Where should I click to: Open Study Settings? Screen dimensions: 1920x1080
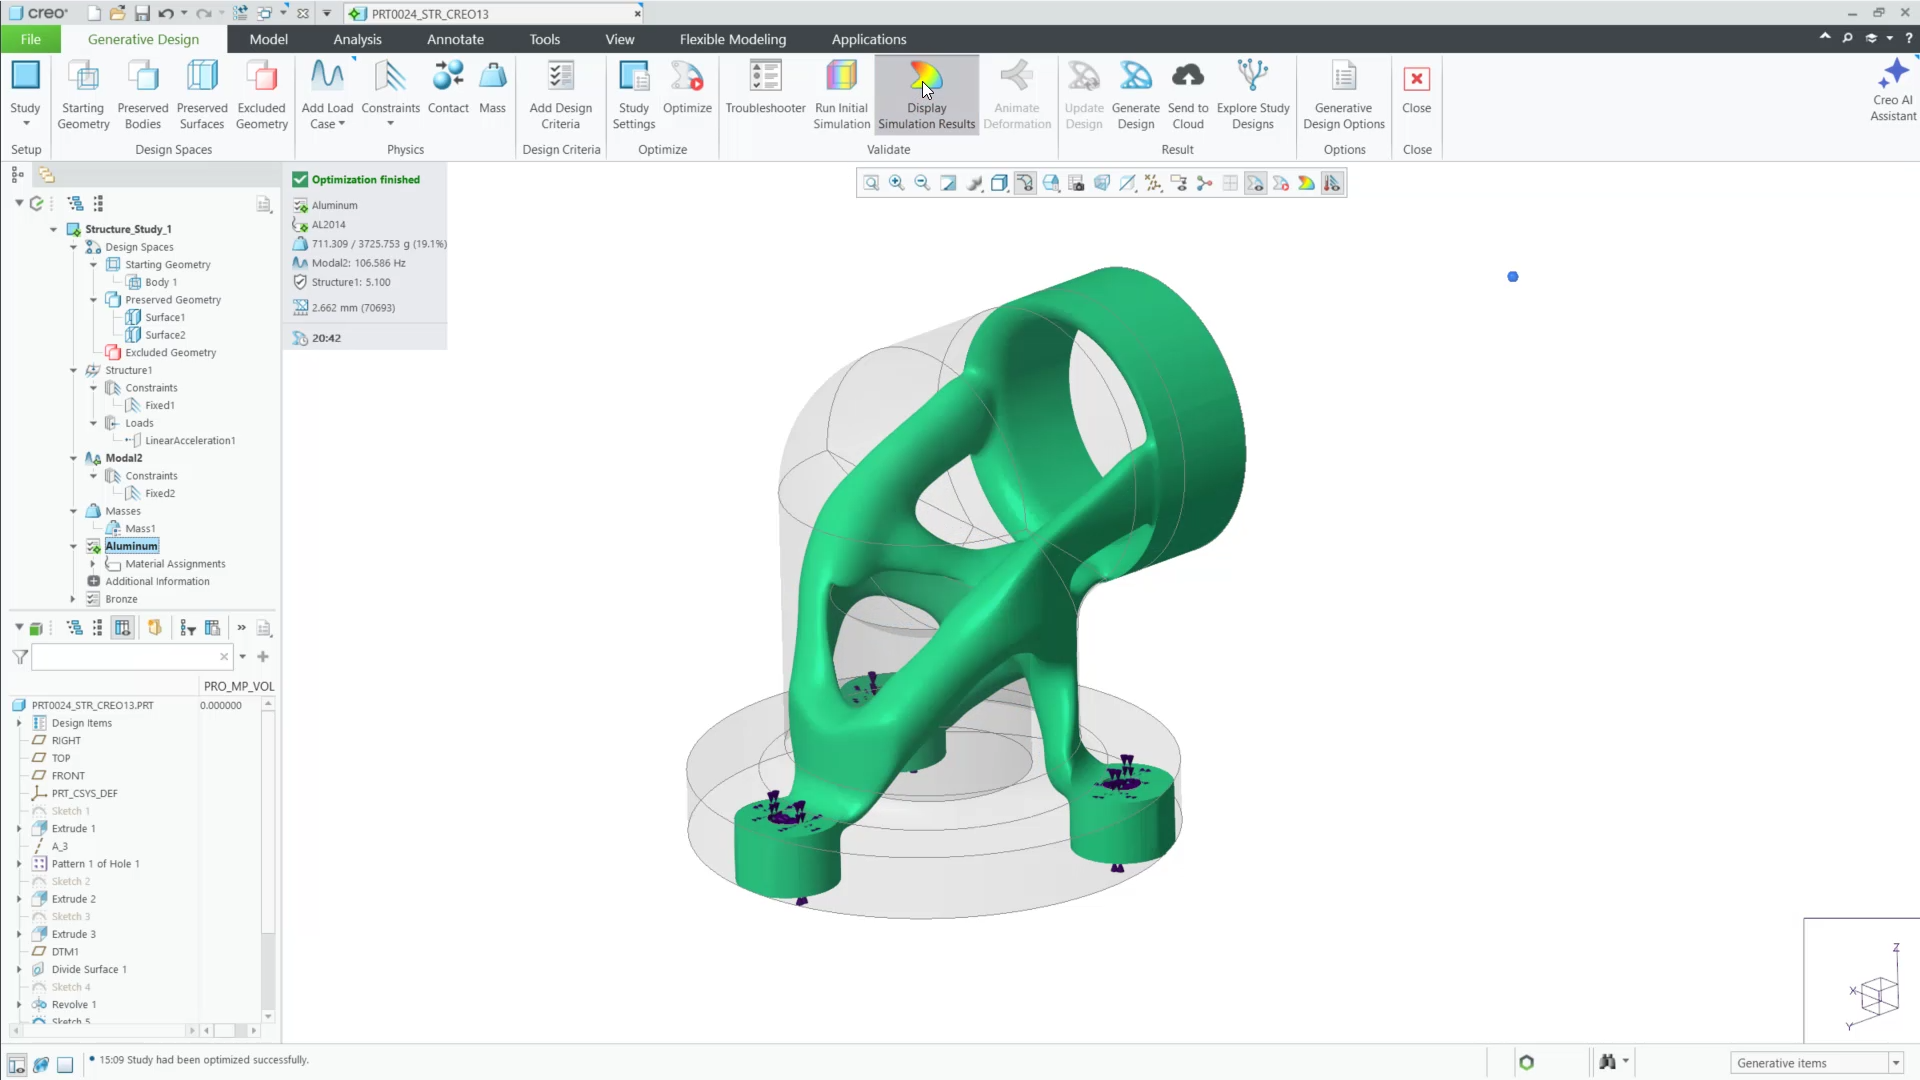pos(634,95)
